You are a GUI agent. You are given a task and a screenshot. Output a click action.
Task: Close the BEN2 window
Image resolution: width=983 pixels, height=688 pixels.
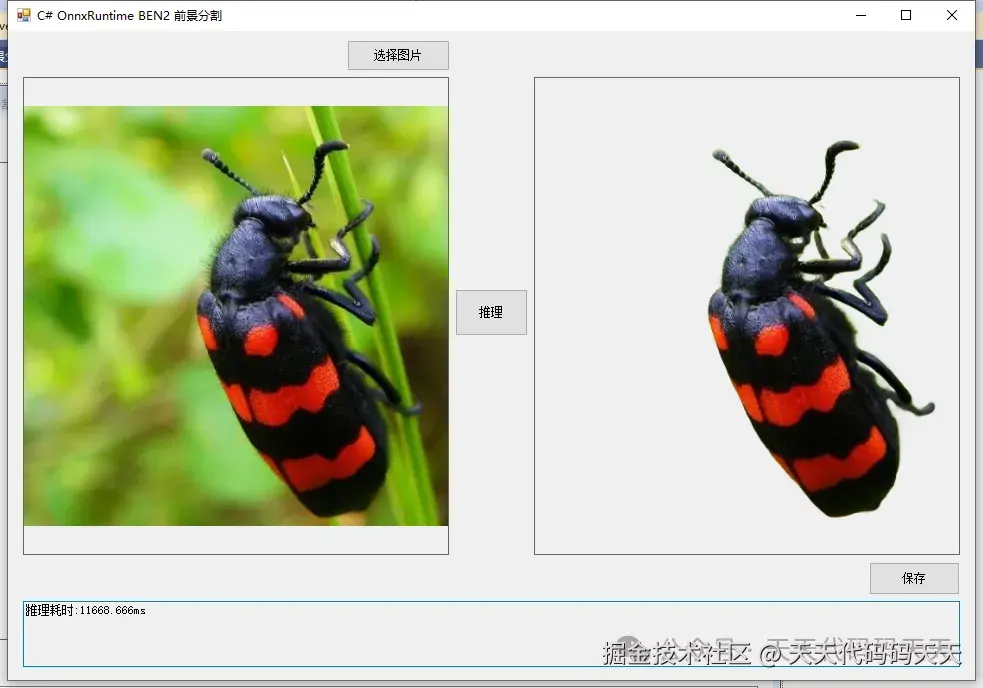pos(952,15)
